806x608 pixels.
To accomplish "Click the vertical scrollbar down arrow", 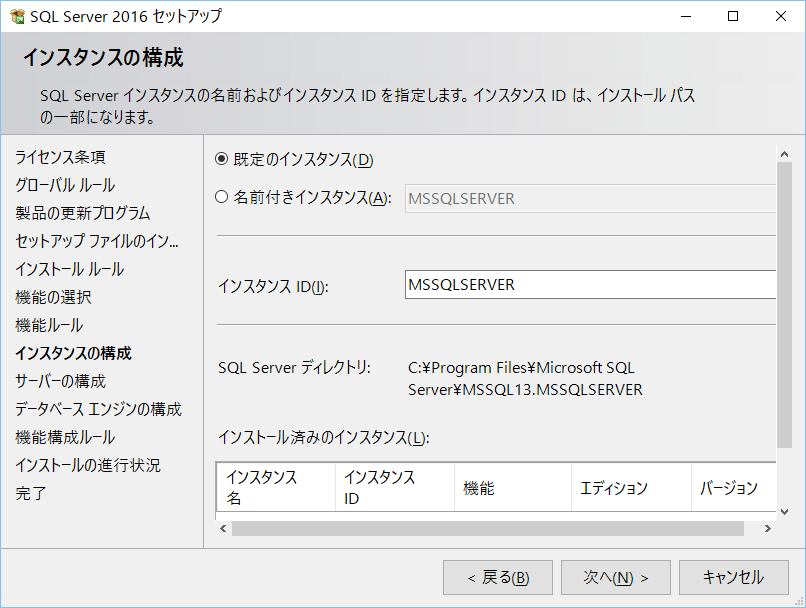I will pos(784,511).
